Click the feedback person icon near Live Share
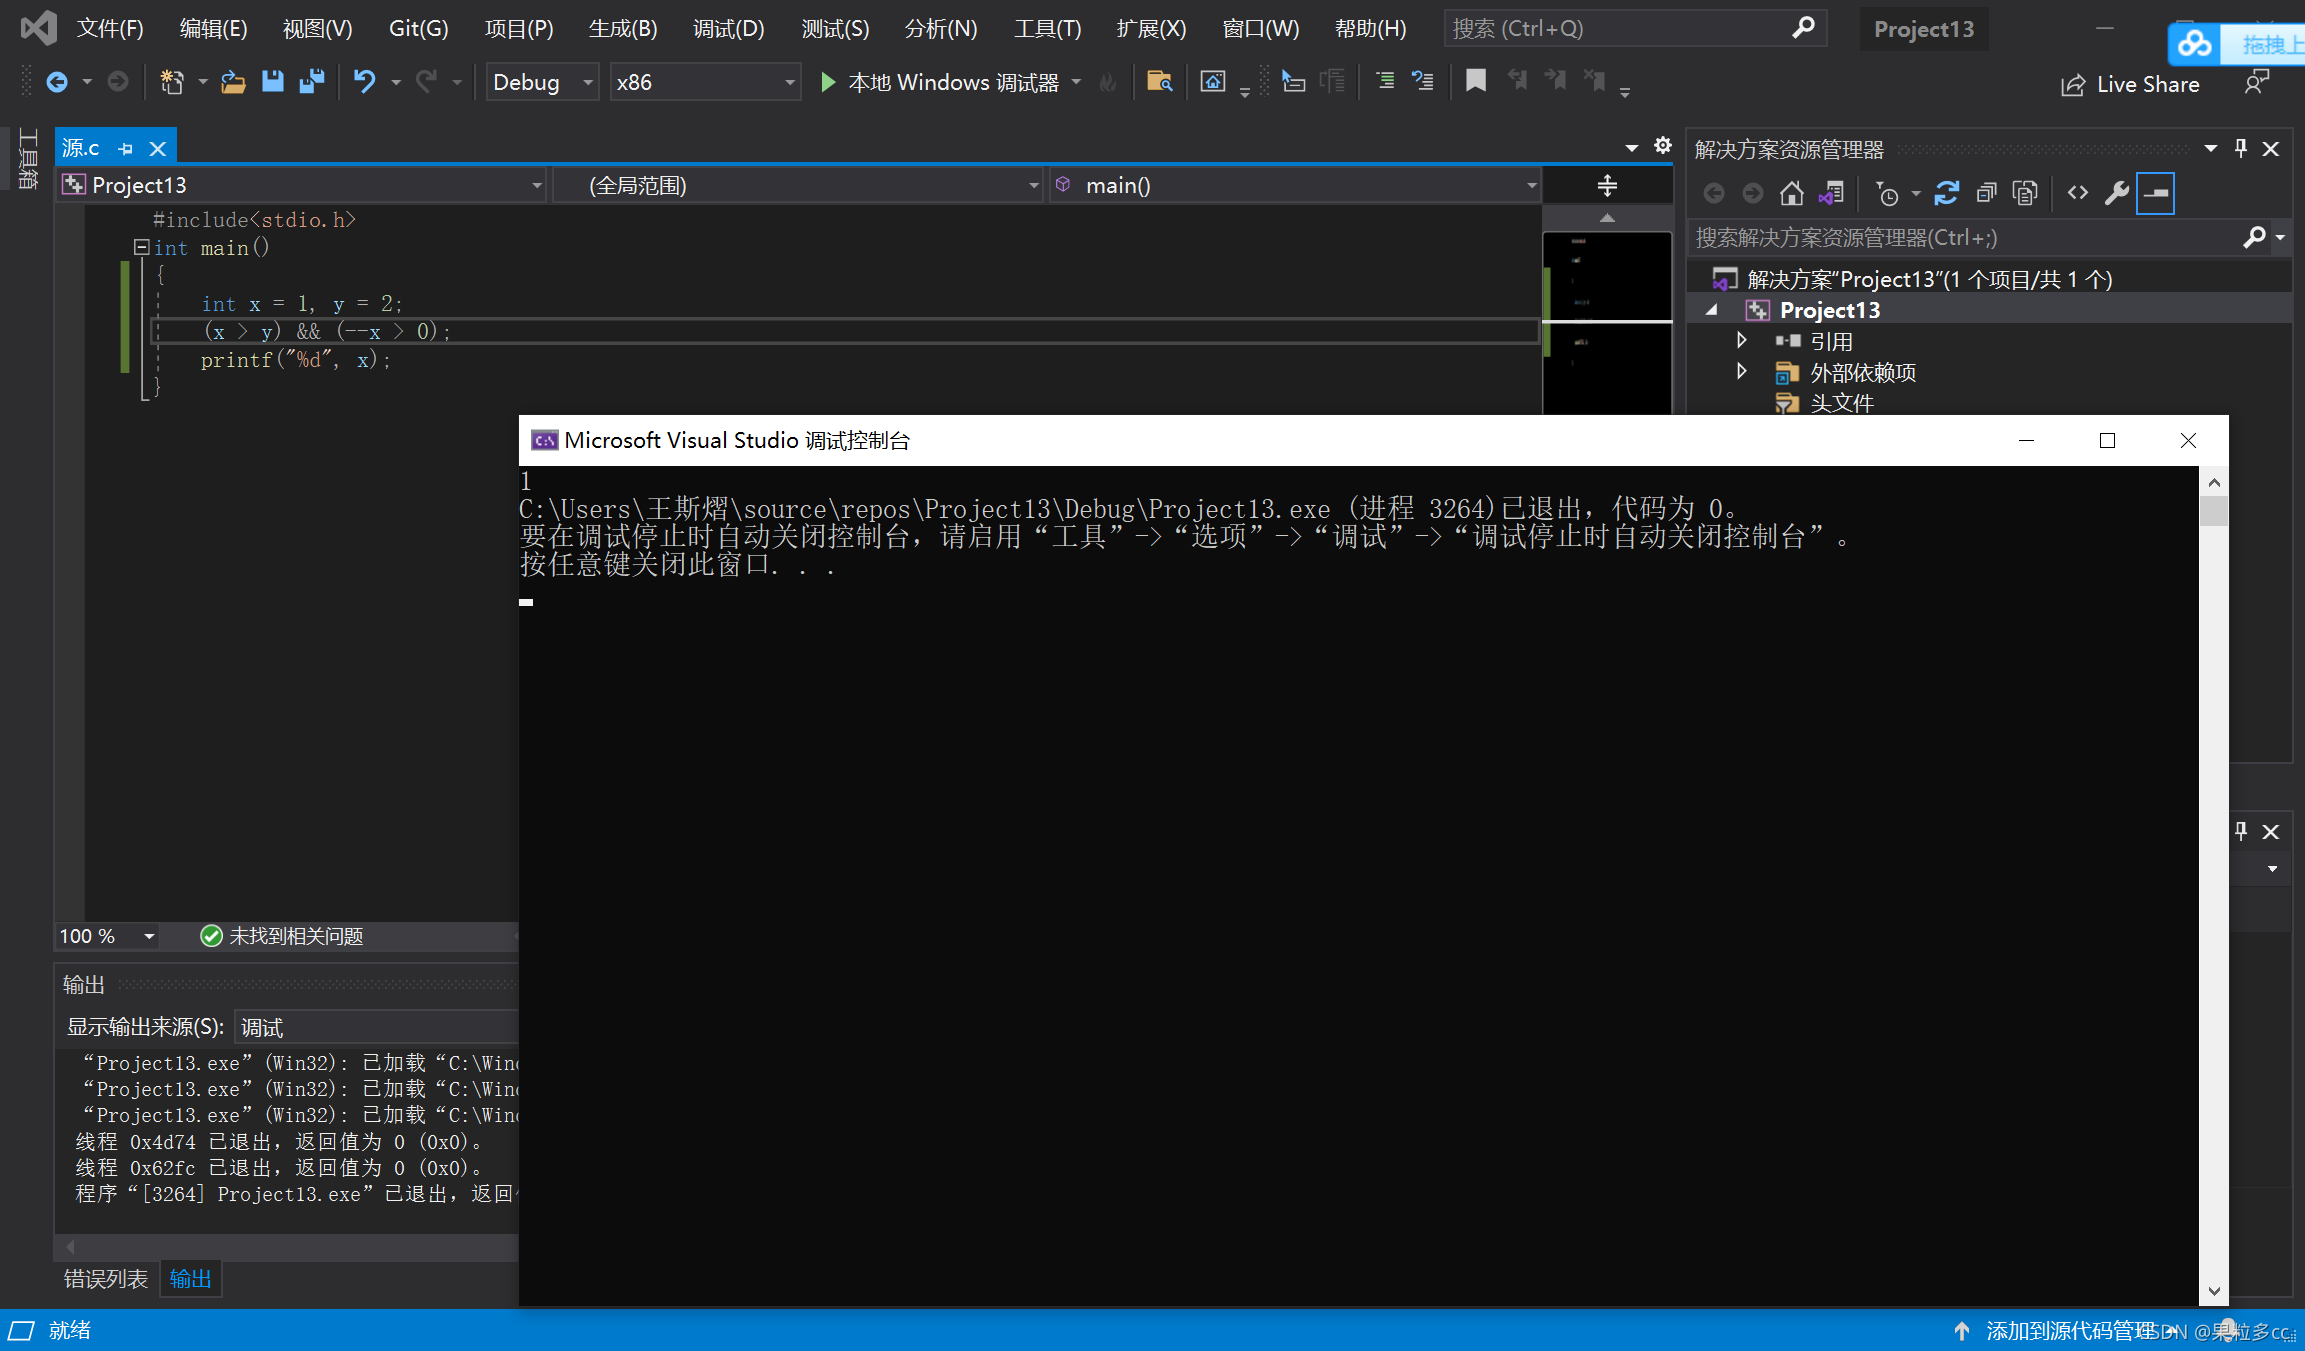 (x=2257, y=83)
